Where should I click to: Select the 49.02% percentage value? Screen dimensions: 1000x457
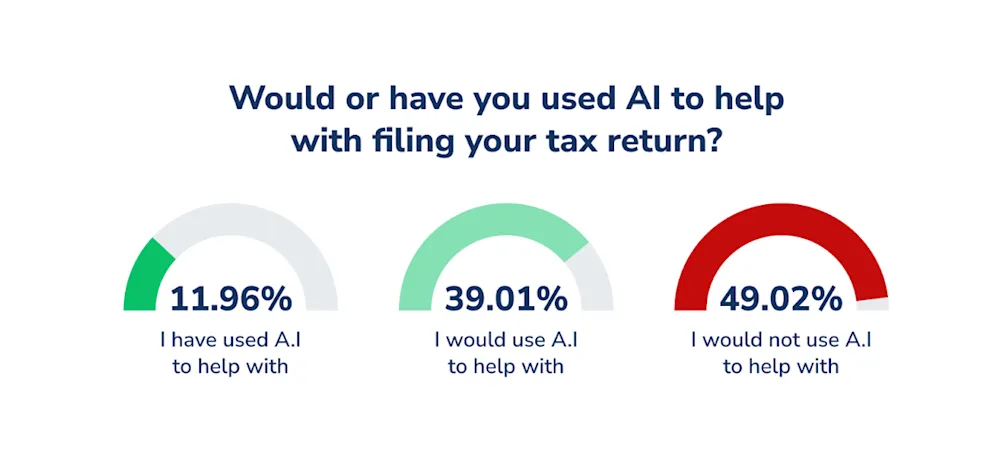tap(781, 300)
